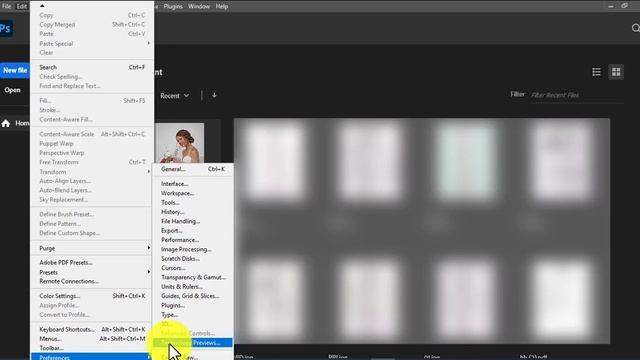Open the search magnifier icon at top right
Screen dimensions: 640x360
[x=636, y=28]
